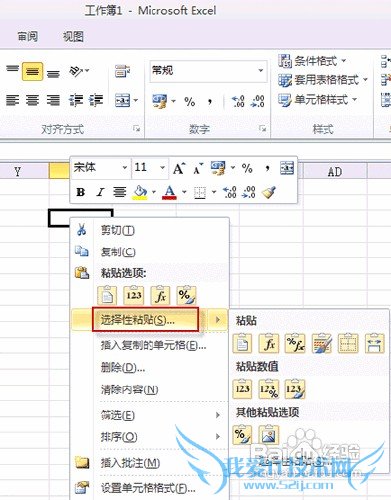Screen dimensions: 391x500
Task: Apply red font color in mini toolbar
Action: click(169, 192)
